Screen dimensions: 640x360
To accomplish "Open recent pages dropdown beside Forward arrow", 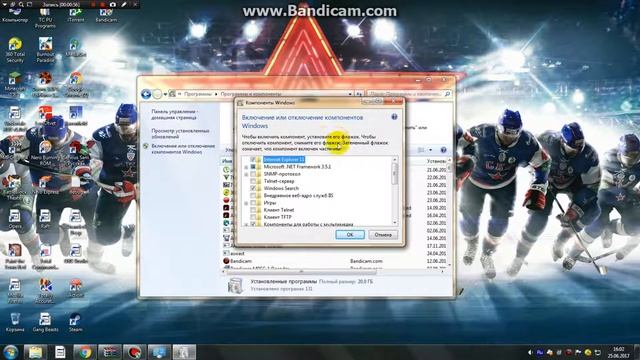I will click(x=165, y=94).
